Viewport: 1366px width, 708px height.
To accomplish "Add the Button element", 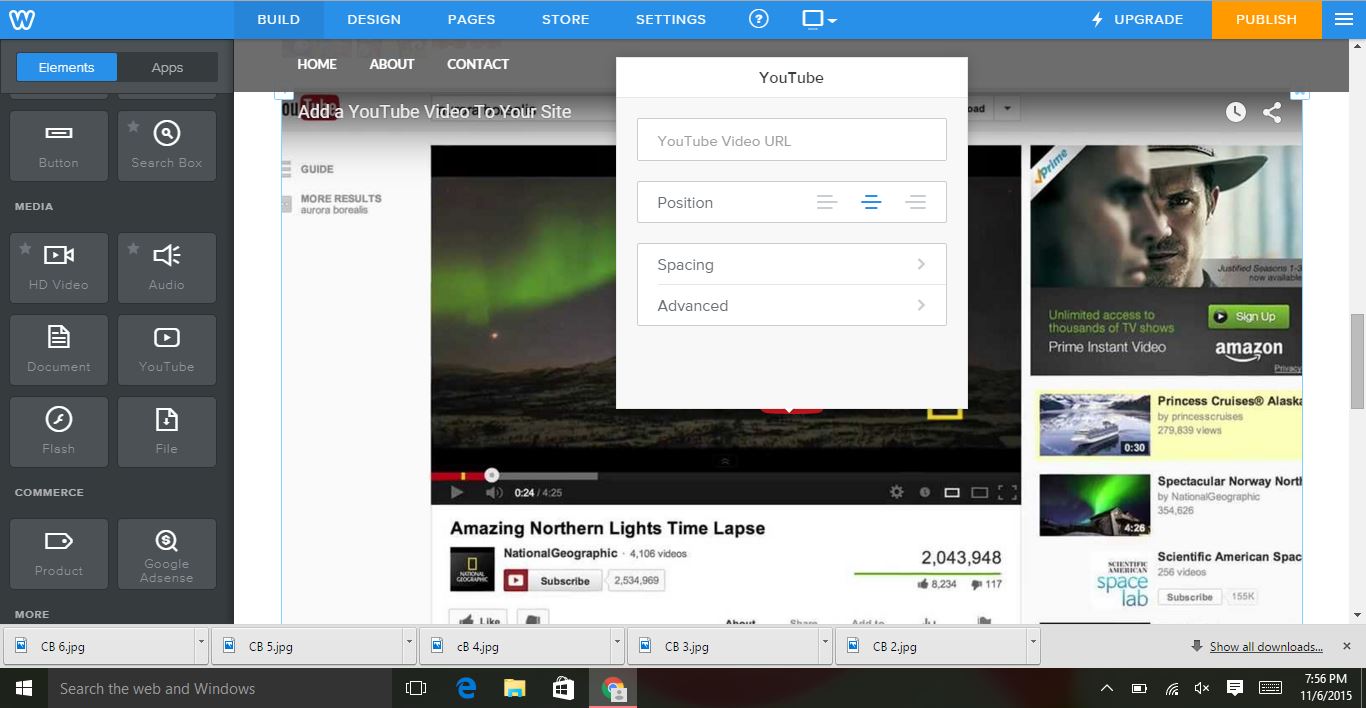I will [59, 146].
